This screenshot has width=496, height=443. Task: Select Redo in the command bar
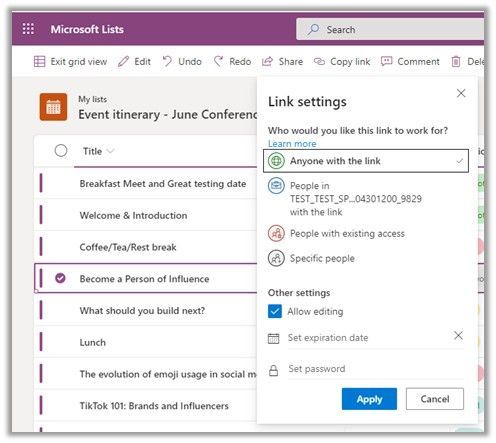pyautogui.click(x=232, y=61)
